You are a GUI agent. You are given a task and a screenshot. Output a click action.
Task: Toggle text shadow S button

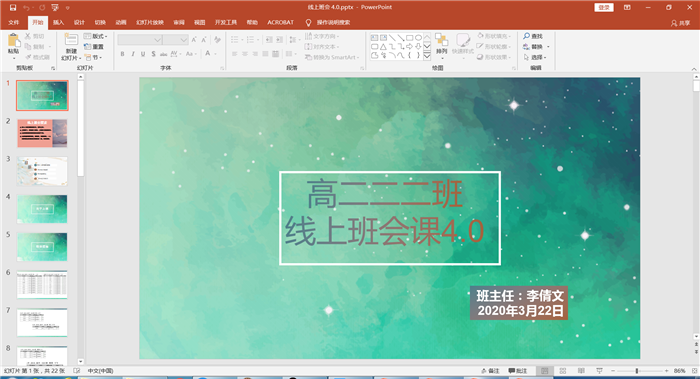153,54
